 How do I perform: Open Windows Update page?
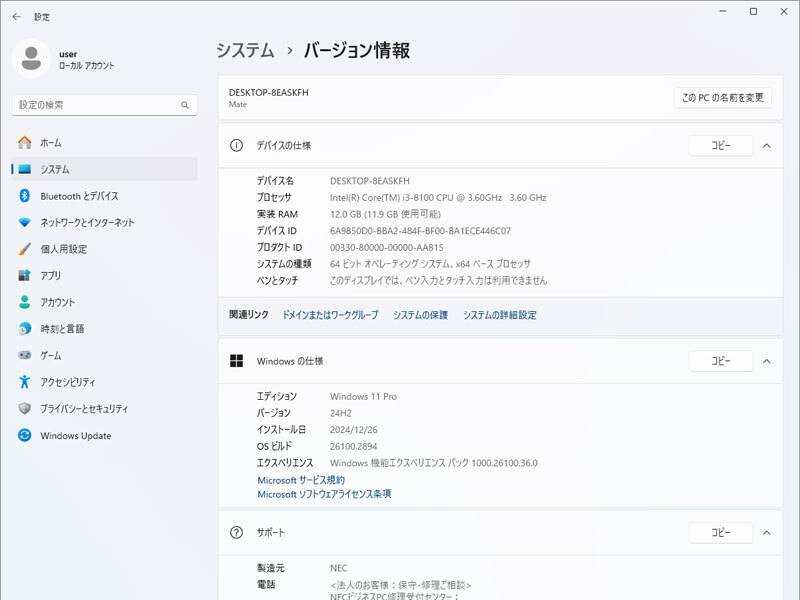105,435
